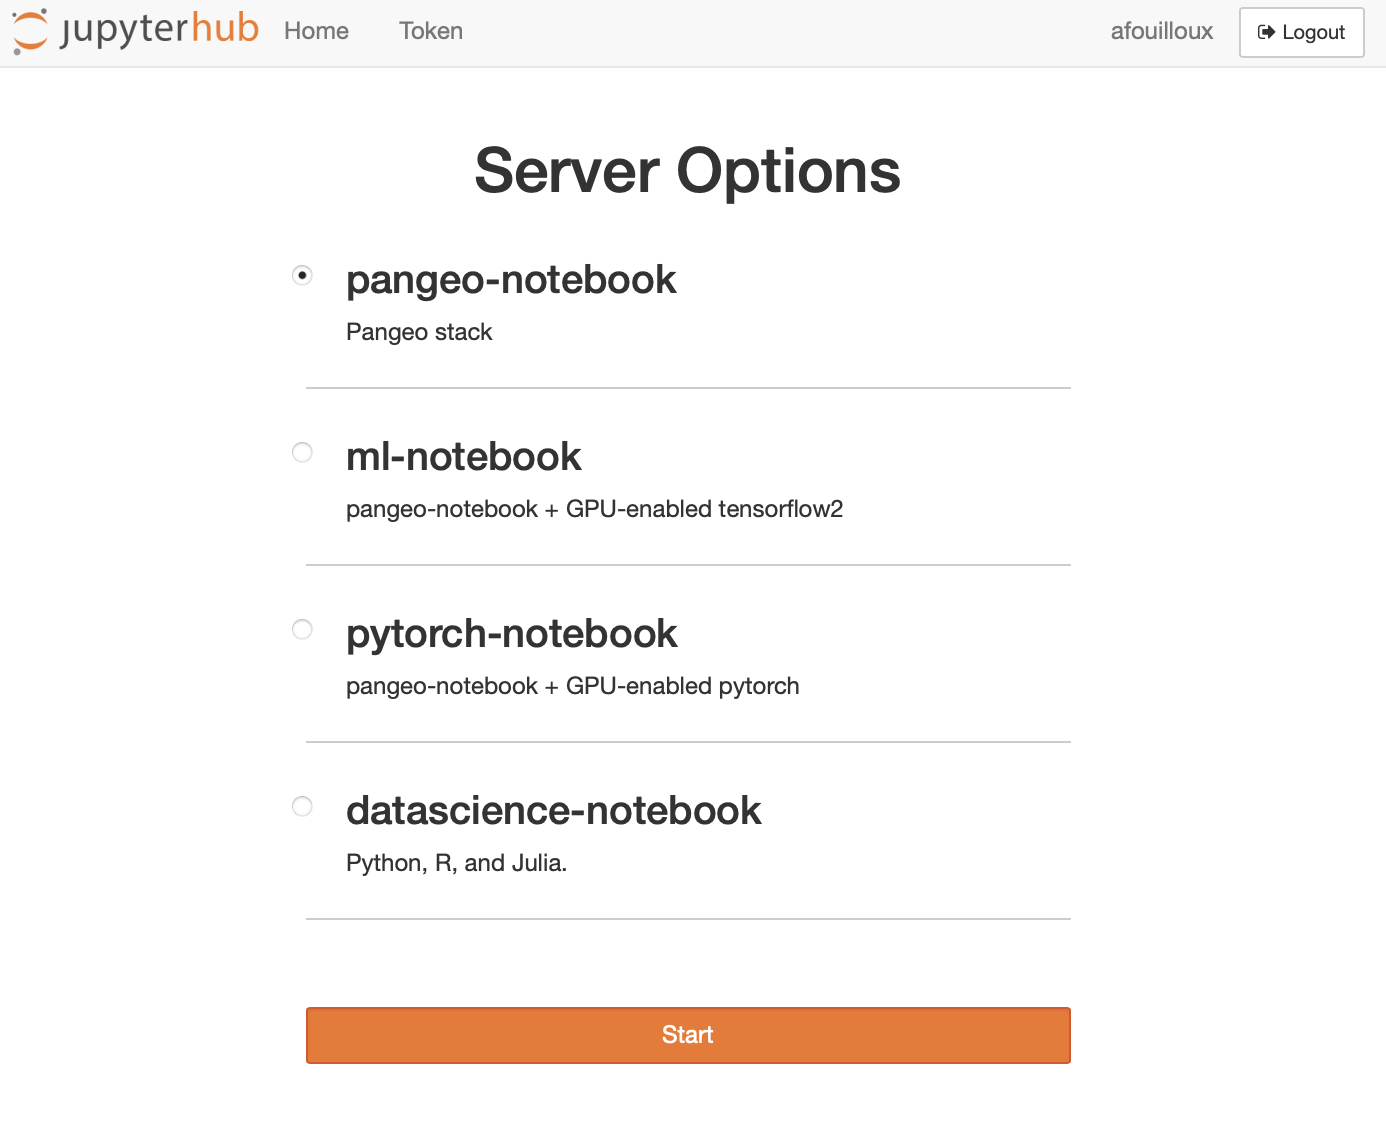Click the datascience-notebook heading text
The width and height of the screenshot is (1386, 1122).
[x=554, y=811]
